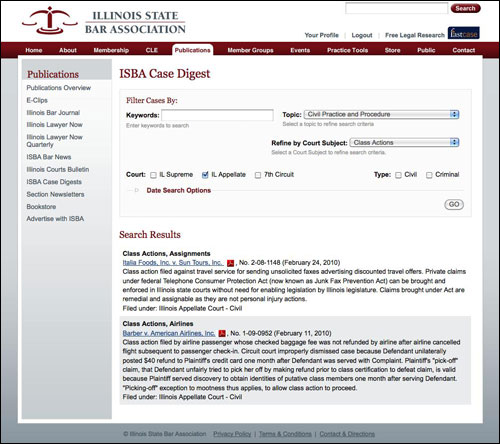Screen dimensions: 500x444
Task: Open Illinois Lawyer Now Quarterly link
Action: tap(54, 141)
